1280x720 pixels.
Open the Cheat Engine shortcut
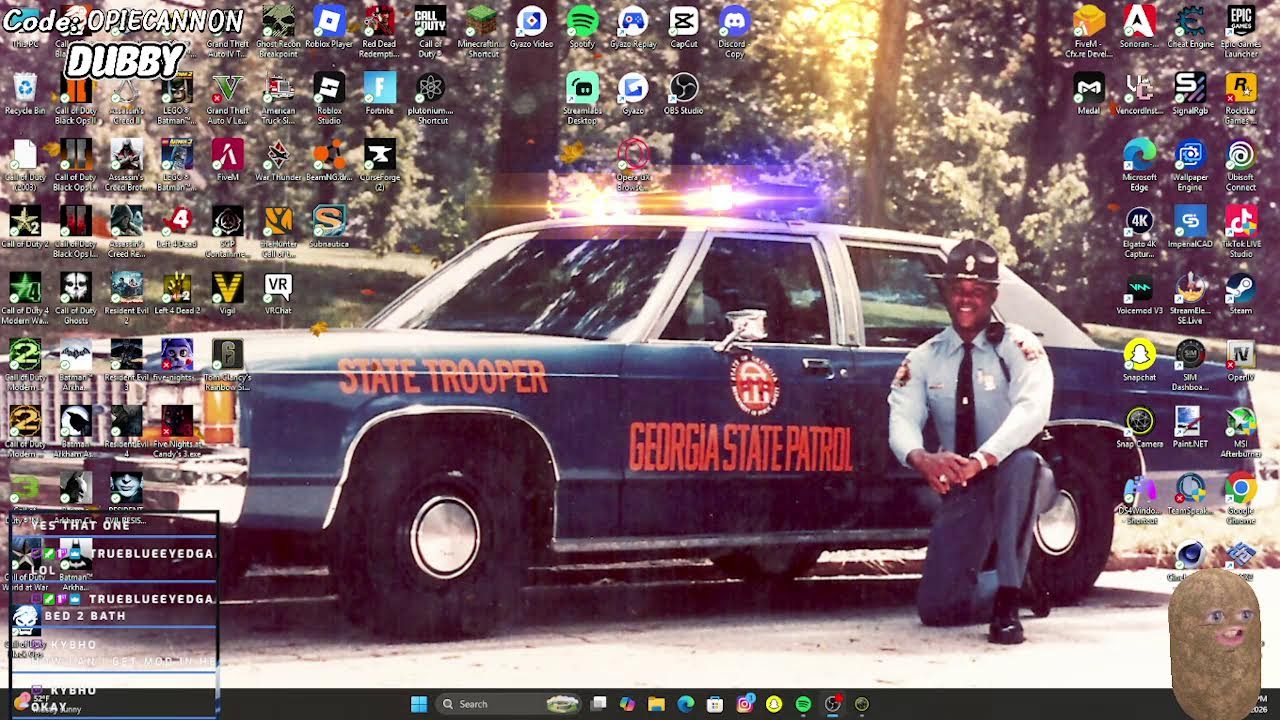click(1190, 27)
